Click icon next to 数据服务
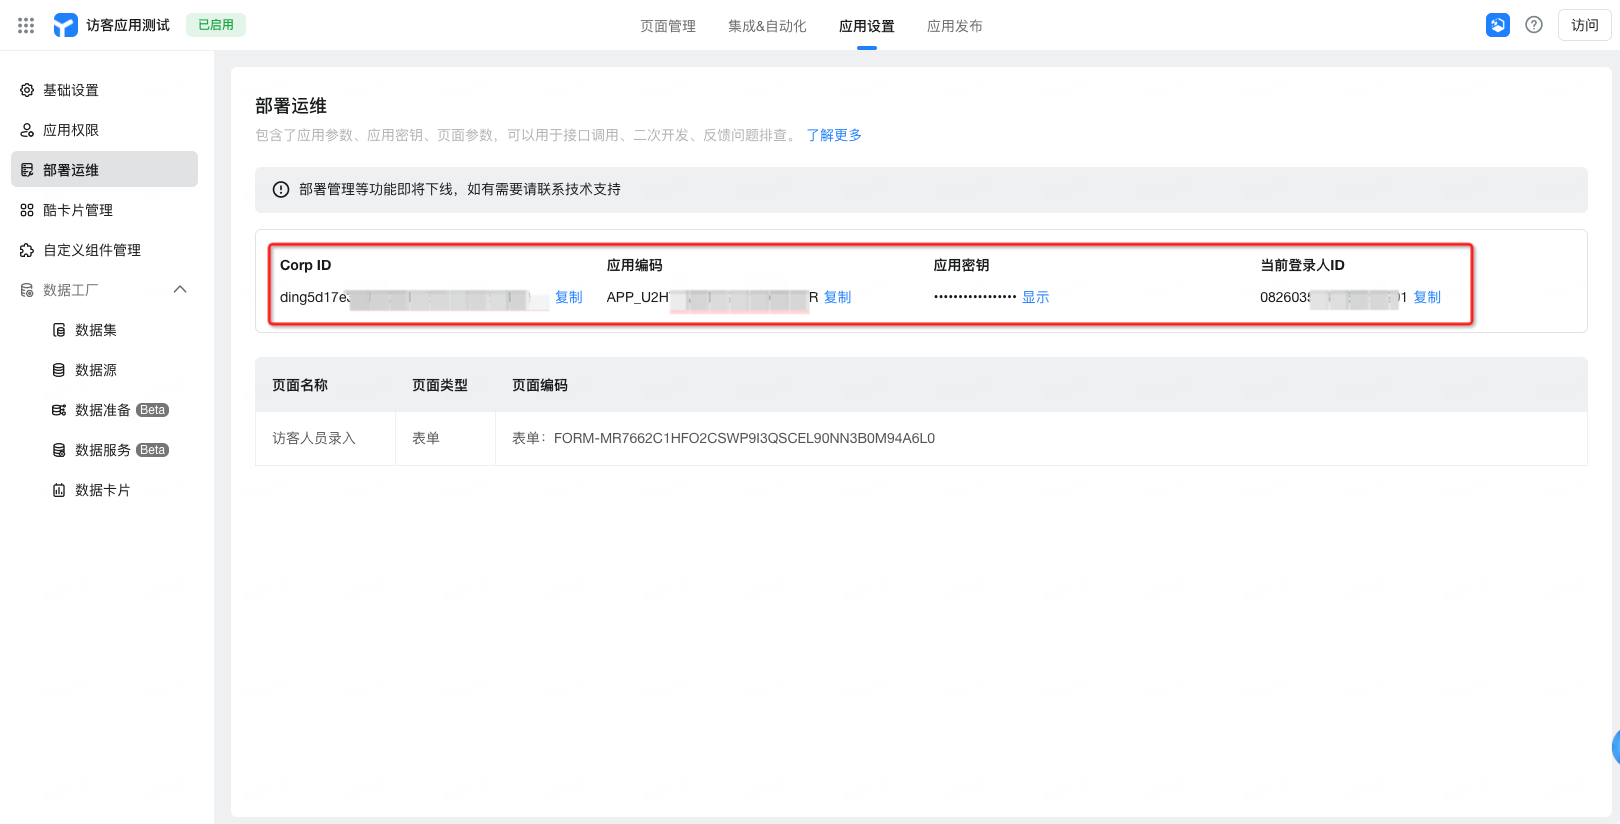1620x824 pixels. coord(59,450)
